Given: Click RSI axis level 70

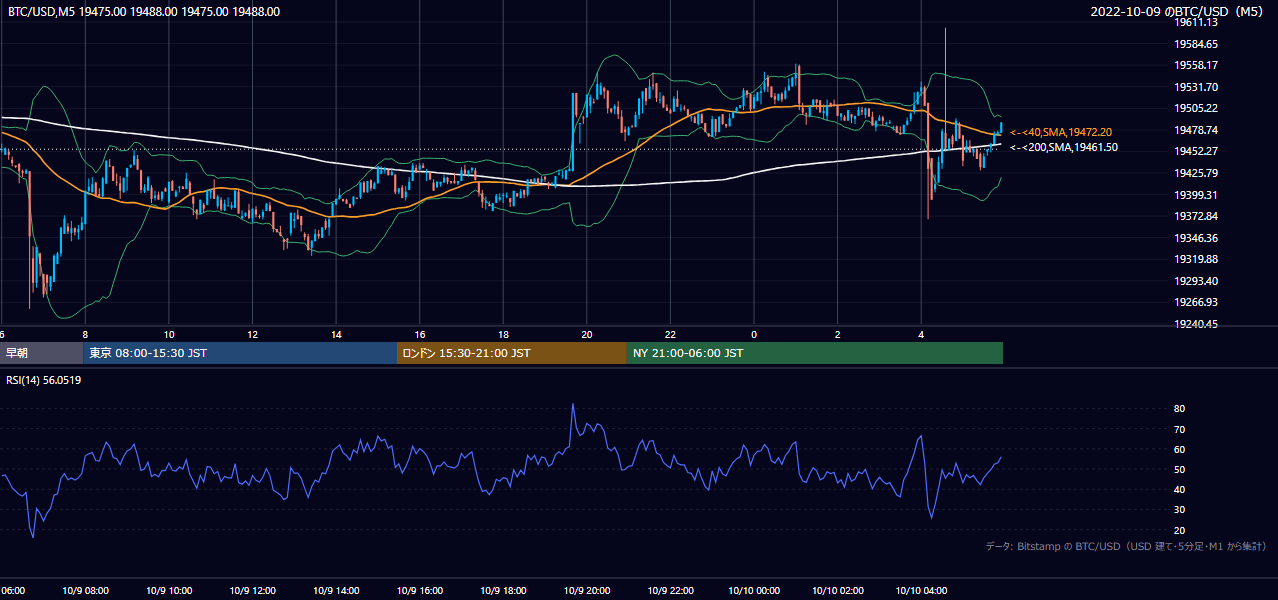Looking at the screenshot, I should coord(1180,429).
